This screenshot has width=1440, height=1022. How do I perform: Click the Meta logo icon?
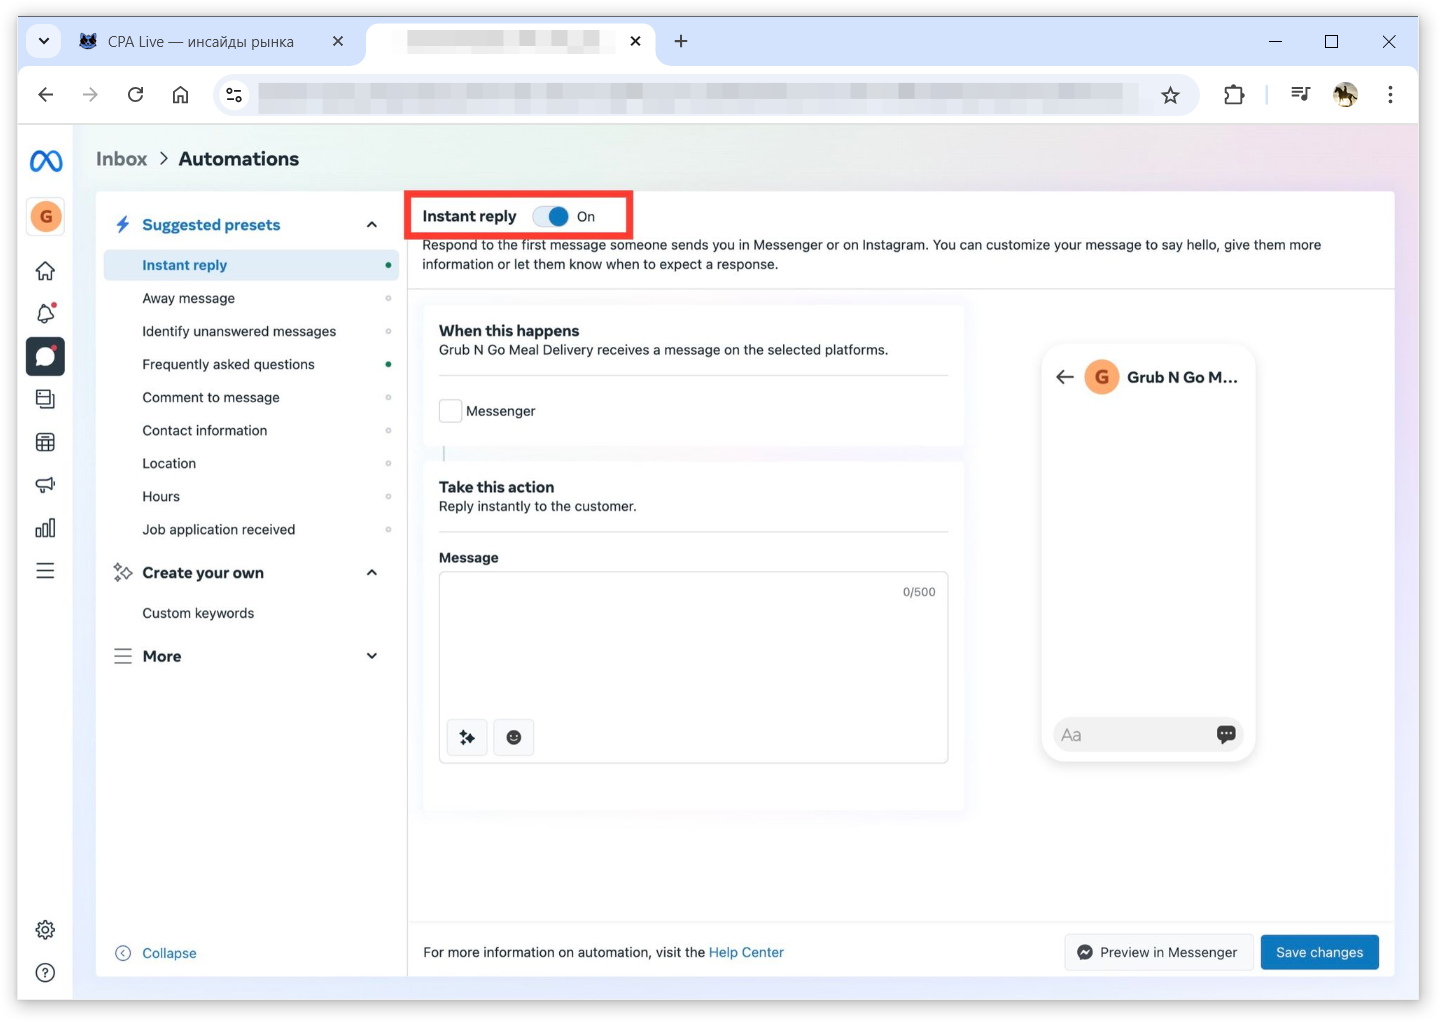pos(46,161)
